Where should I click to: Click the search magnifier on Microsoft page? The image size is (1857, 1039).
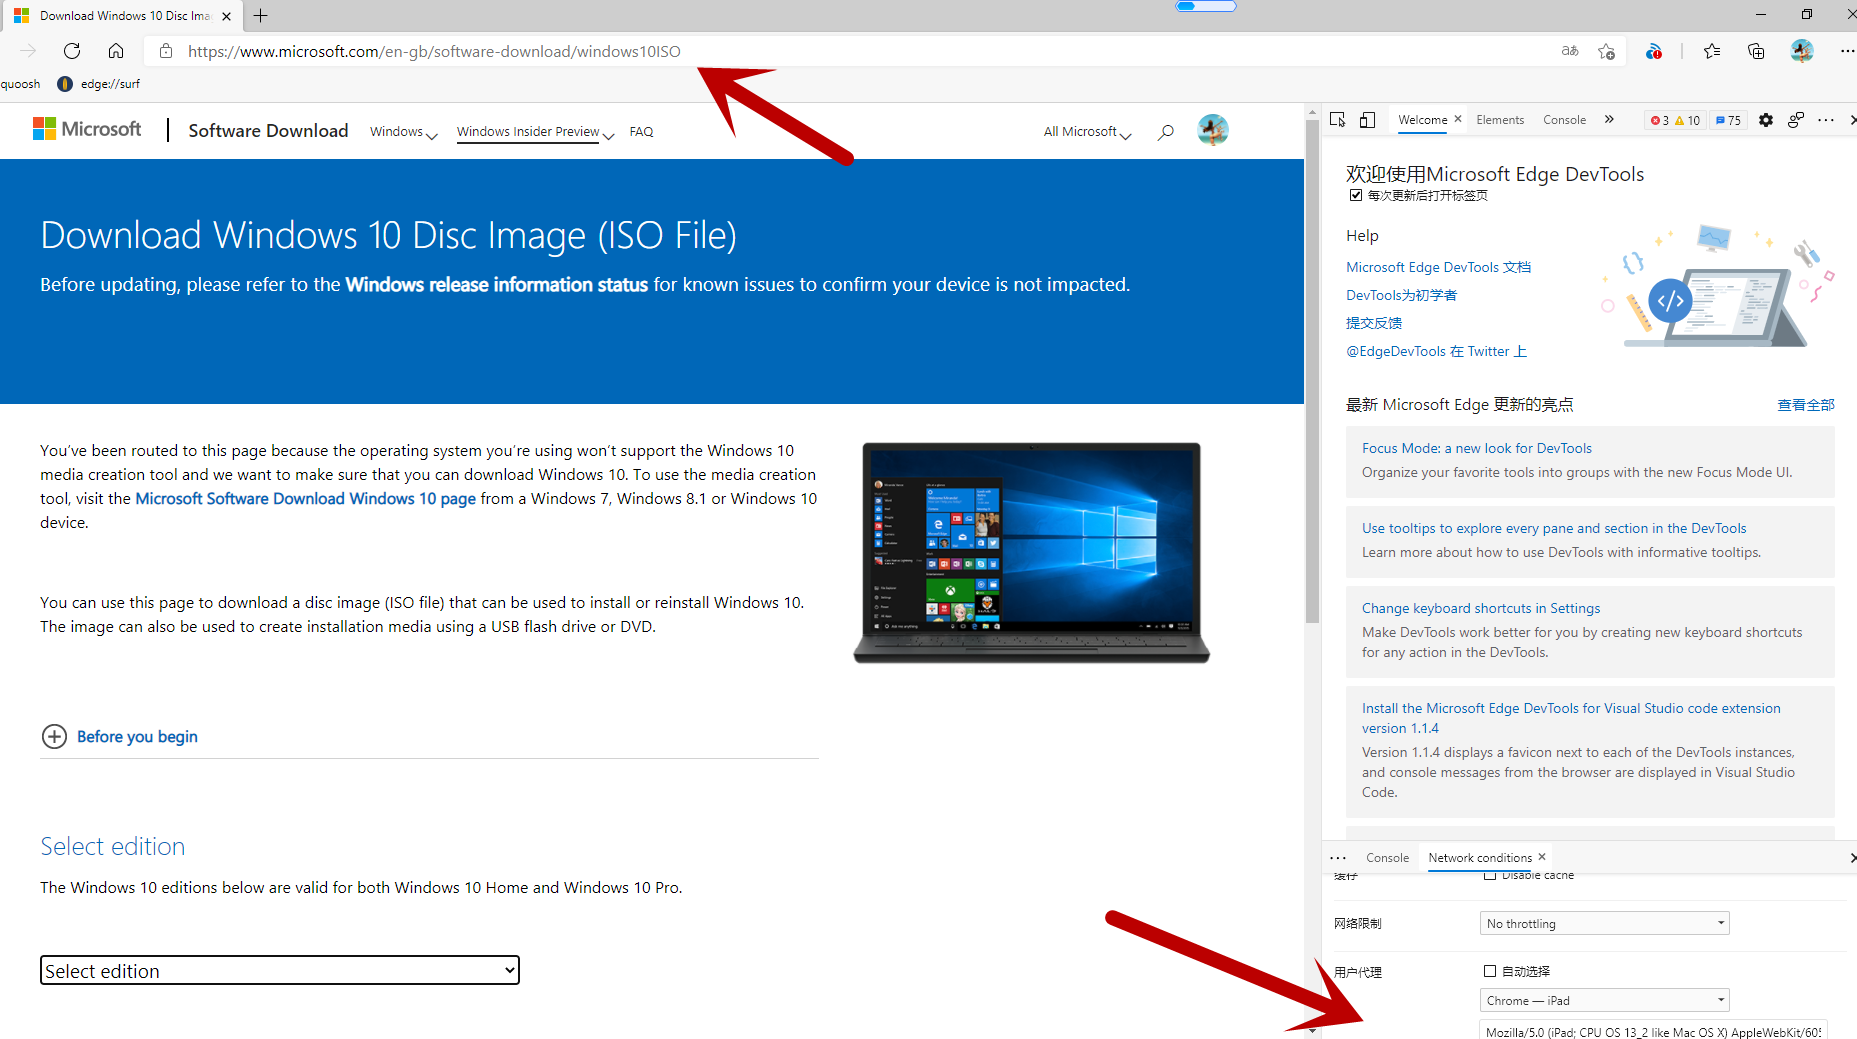point(1165,132)
